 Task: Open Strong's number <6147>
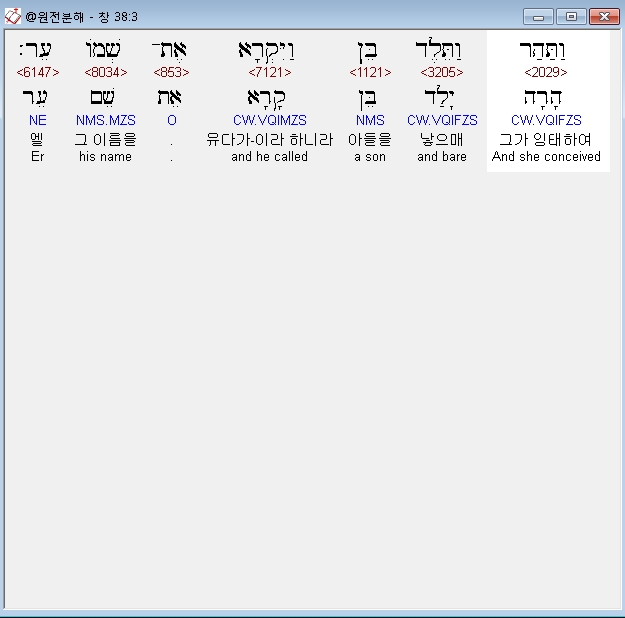pos(38,72)
